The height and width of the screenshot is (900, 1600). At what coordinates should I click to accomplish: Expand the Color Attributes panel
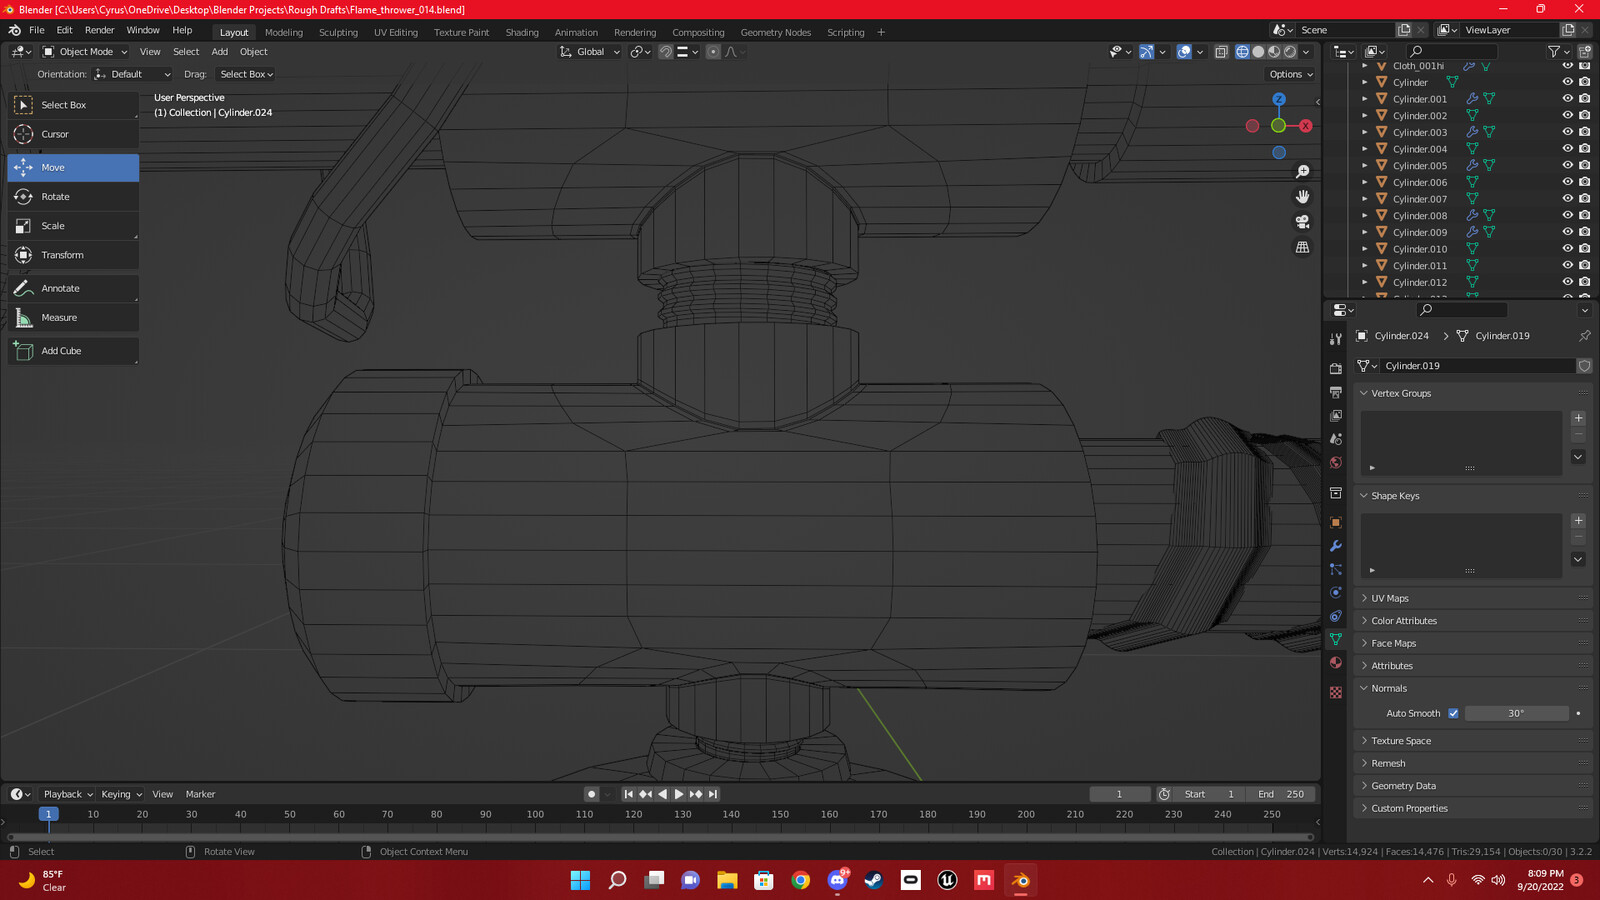1472,621
